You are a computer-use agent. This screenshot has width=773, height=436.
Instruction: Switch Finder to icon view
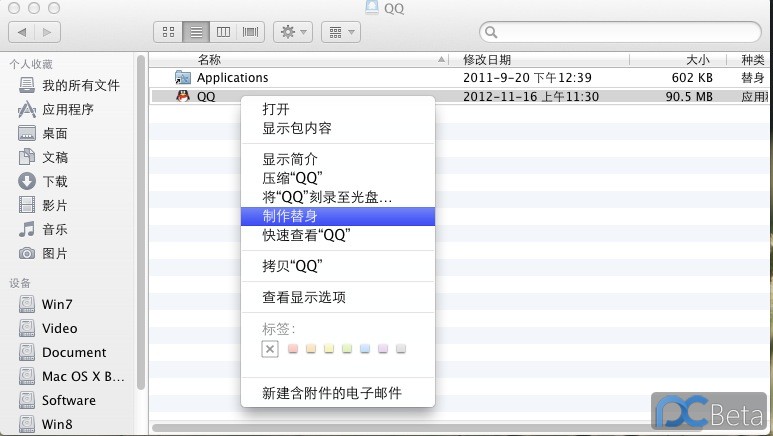click(x=168, y=33)
